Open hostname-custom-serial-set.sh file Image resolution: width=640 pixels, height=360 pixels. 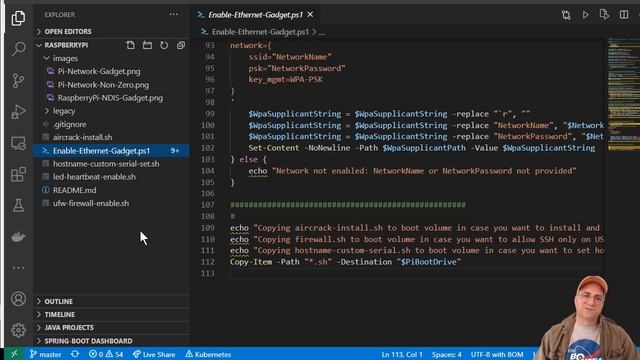coord(106,164)
